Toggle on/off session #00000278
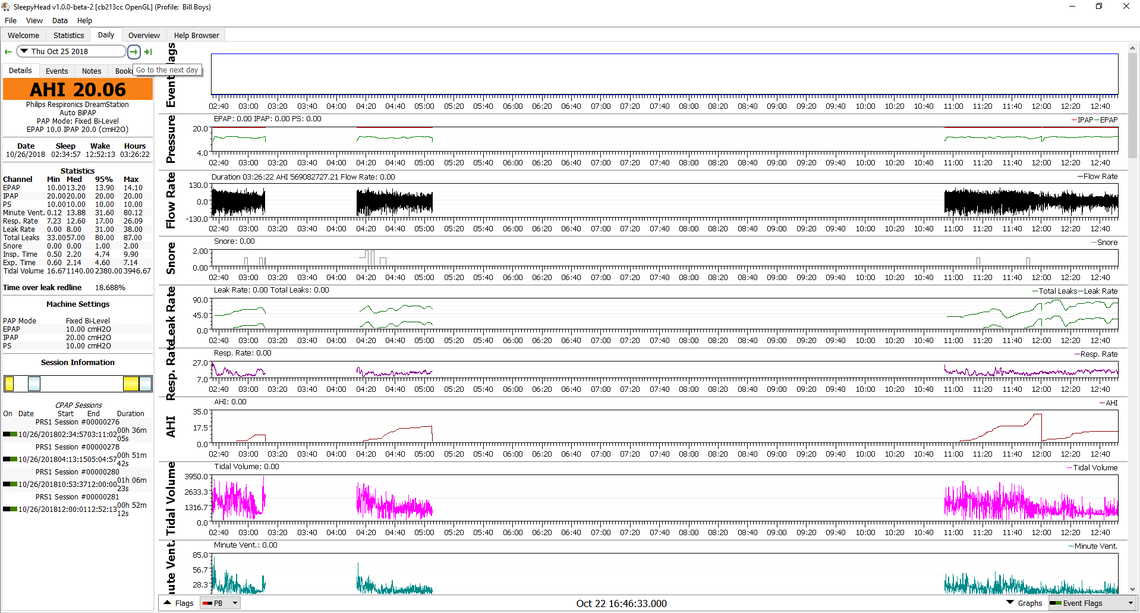1140x613 pixels. pyautogui.click(x=9, y=459)
